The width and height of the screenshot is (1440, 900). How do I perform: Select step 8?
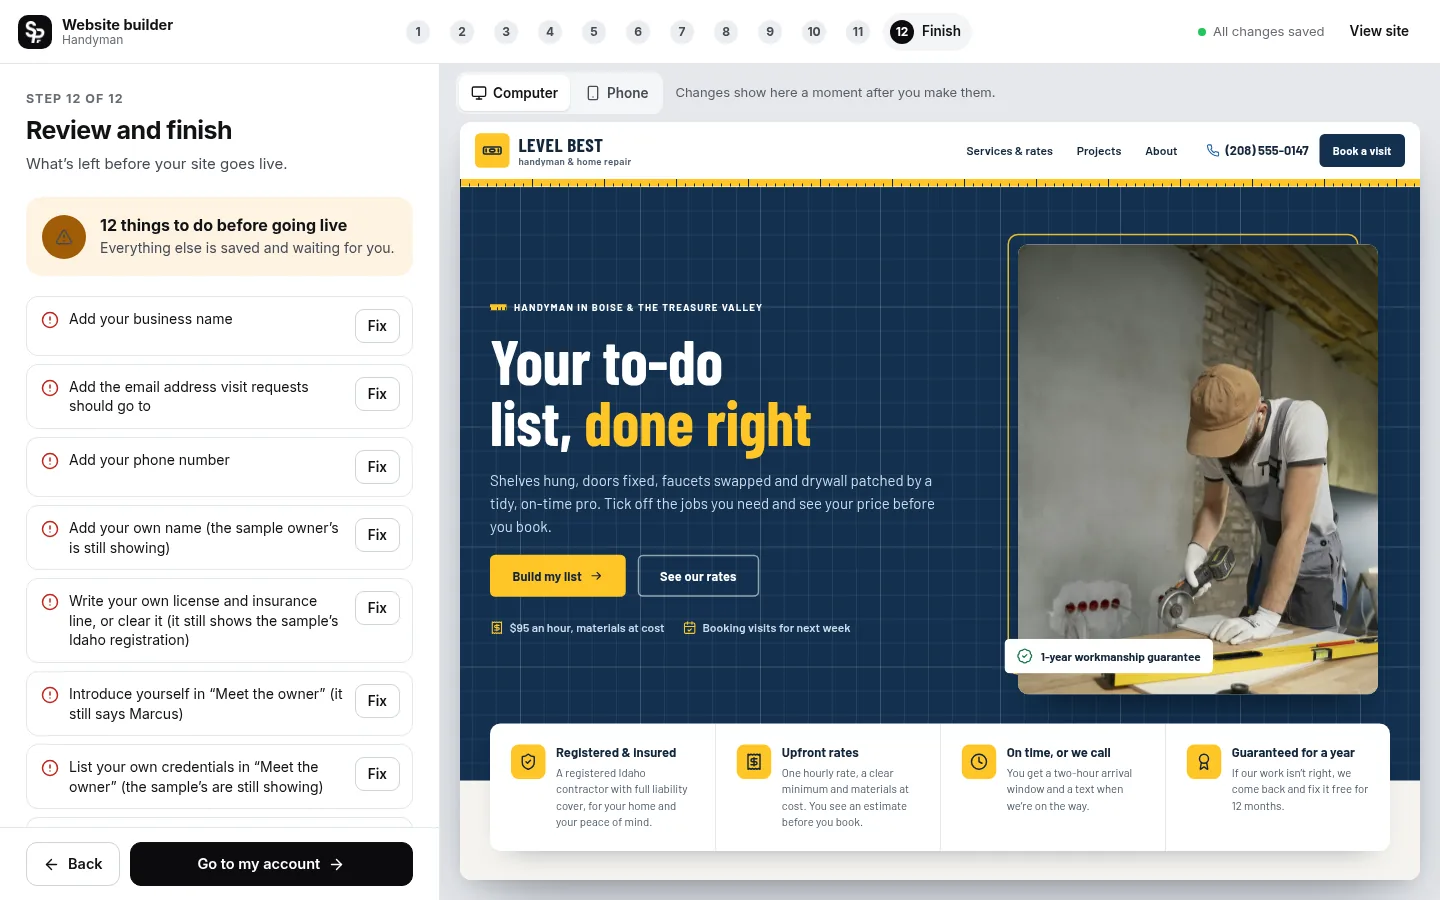tap(726, 32)
